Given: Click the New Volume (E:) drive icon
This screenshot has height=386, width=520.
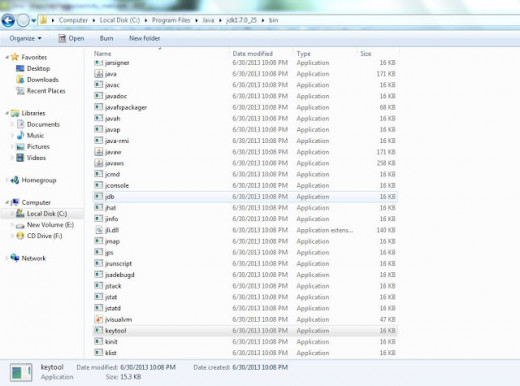Looking at the screenshot, I should (x=20, y=225).
